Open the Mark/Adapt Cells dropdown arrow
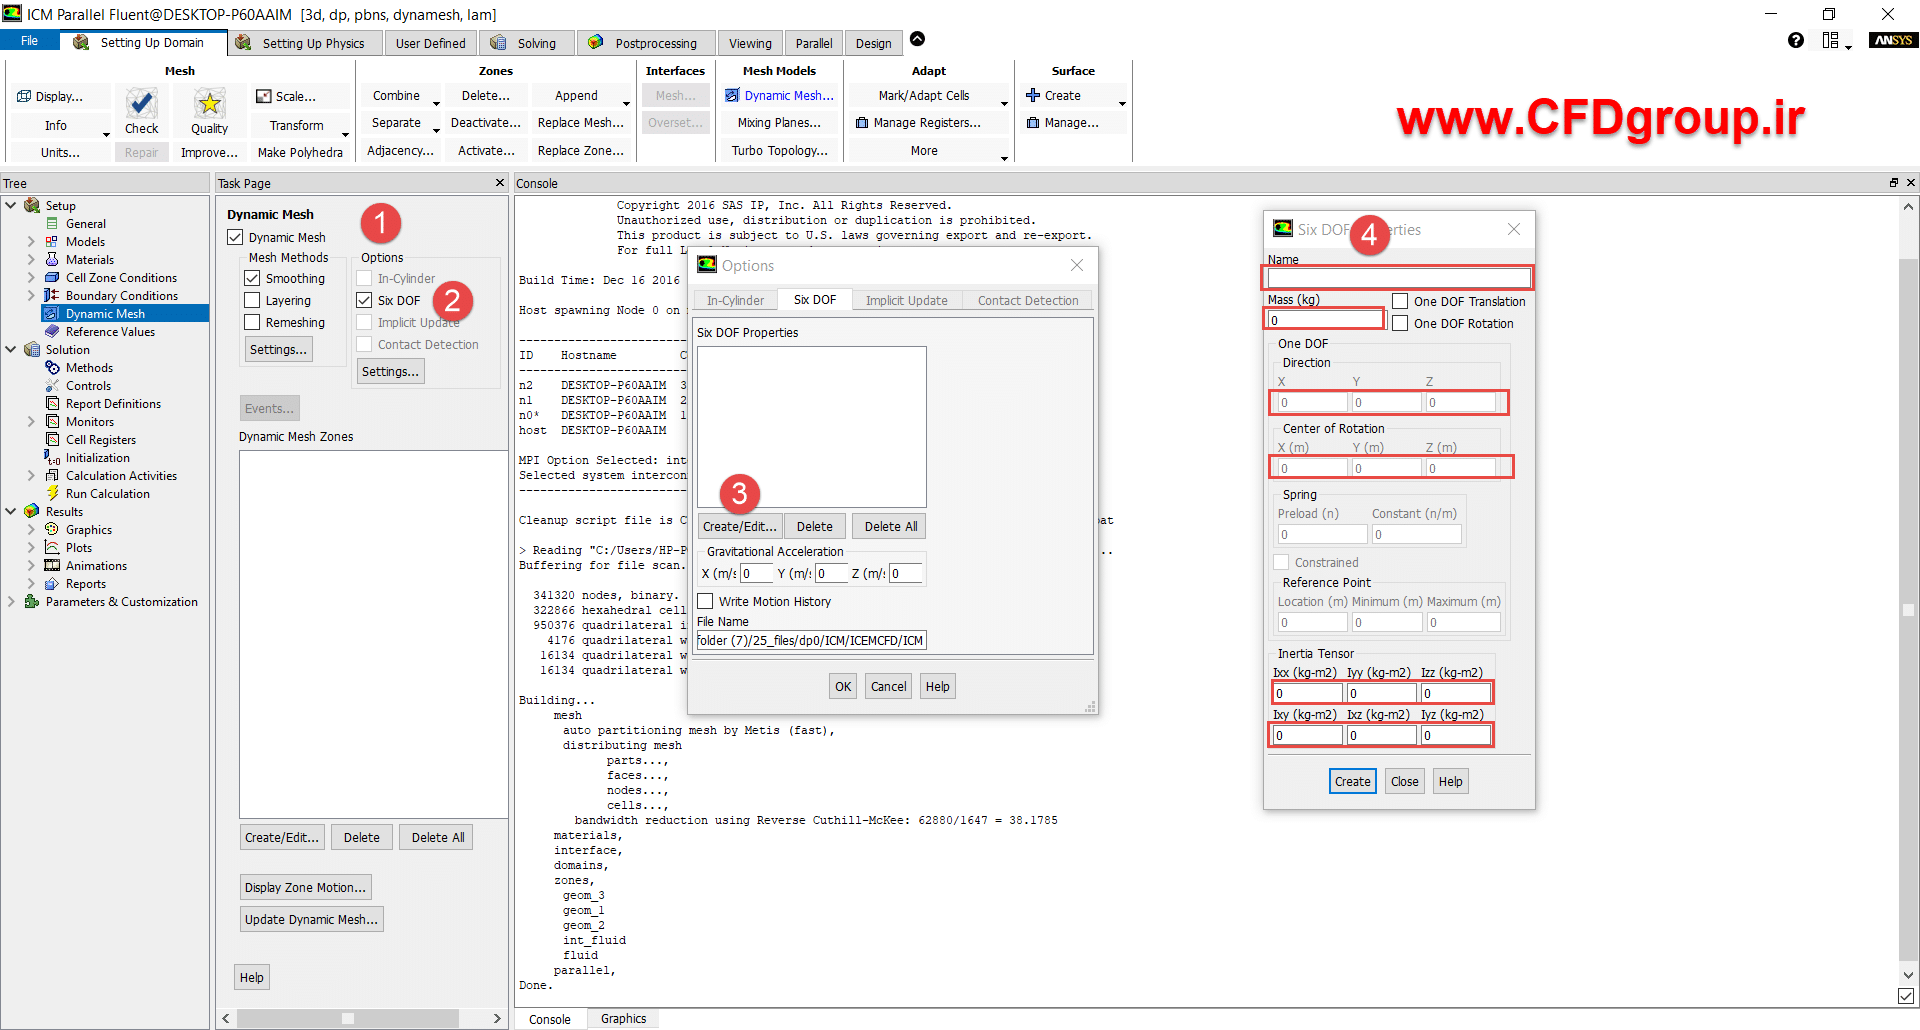Image resolution: width=1920 pixels, height=1030 pixels. pos(1004,102)
